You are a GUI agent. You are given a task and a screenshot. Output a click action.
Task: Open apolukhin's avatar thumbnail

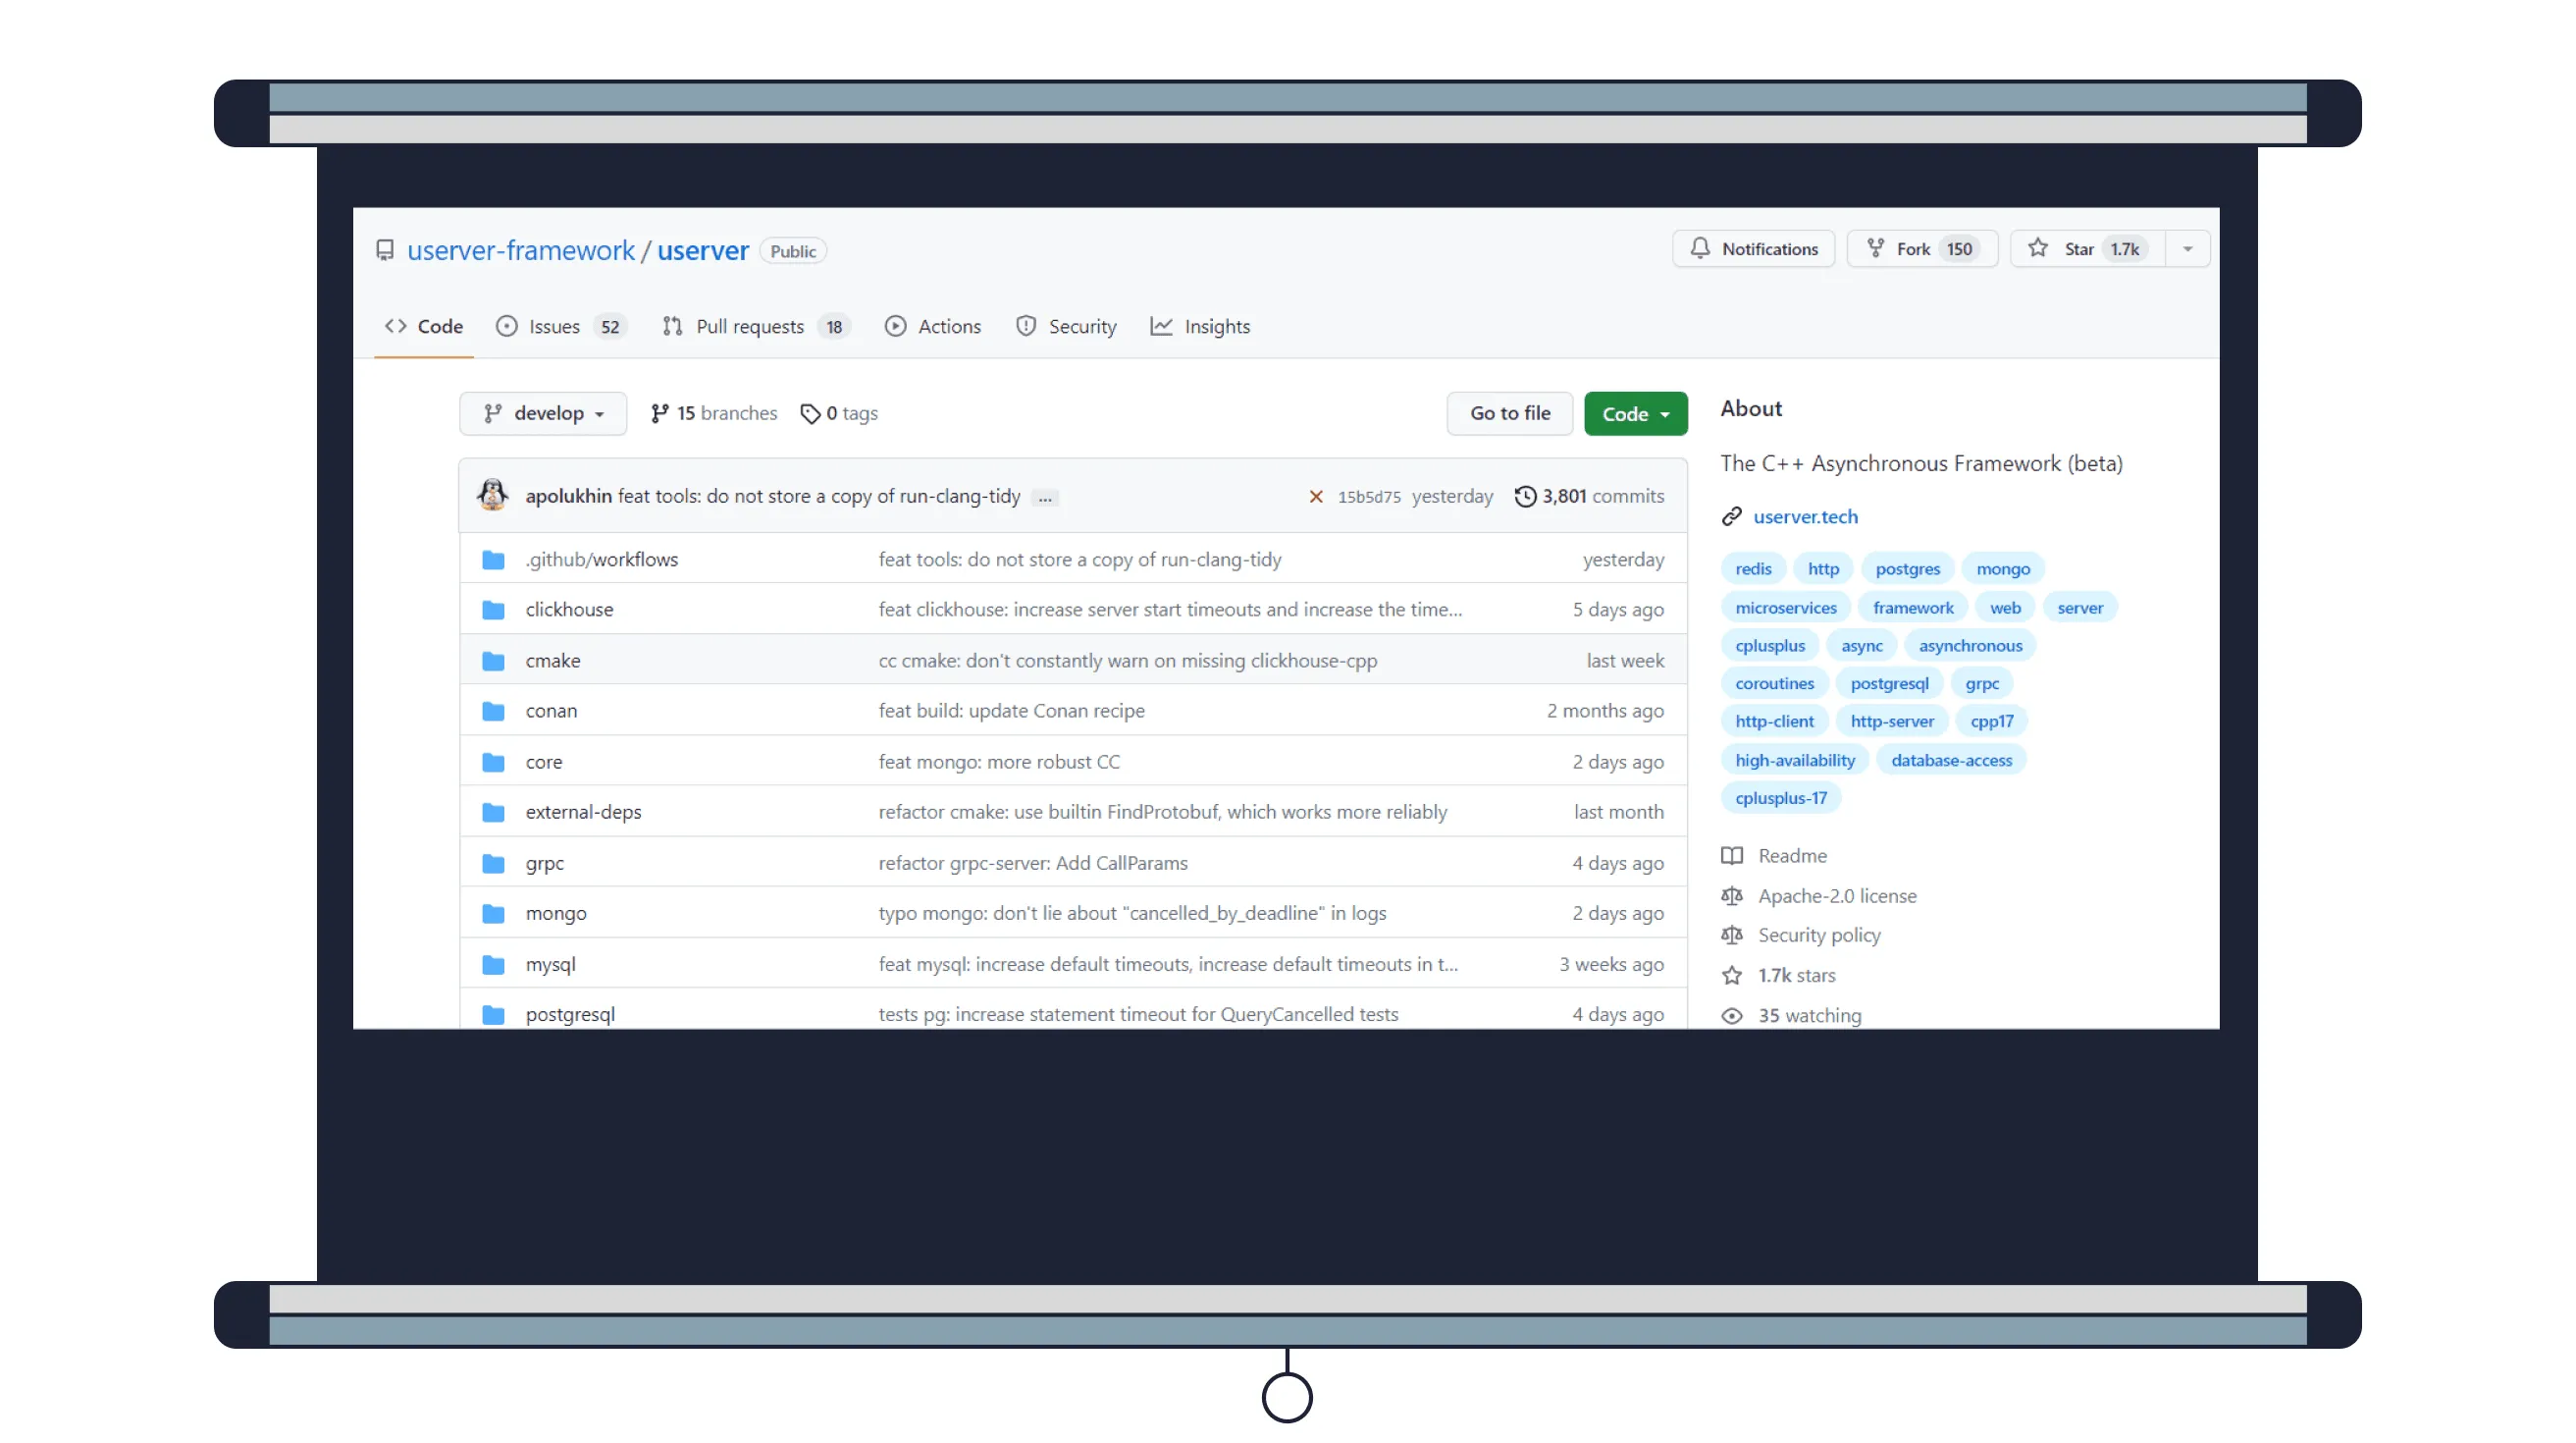tap(492, 495)
